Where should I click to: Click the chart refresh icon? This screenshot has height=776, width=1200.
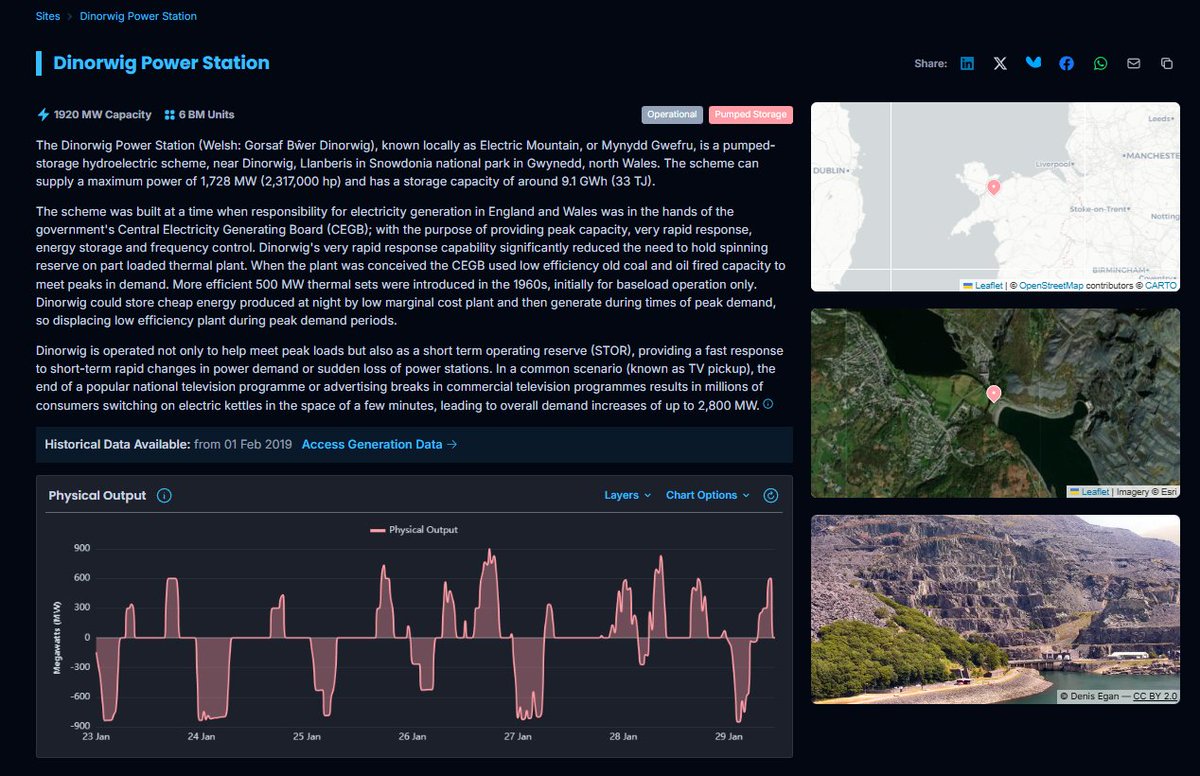(770, 495)
